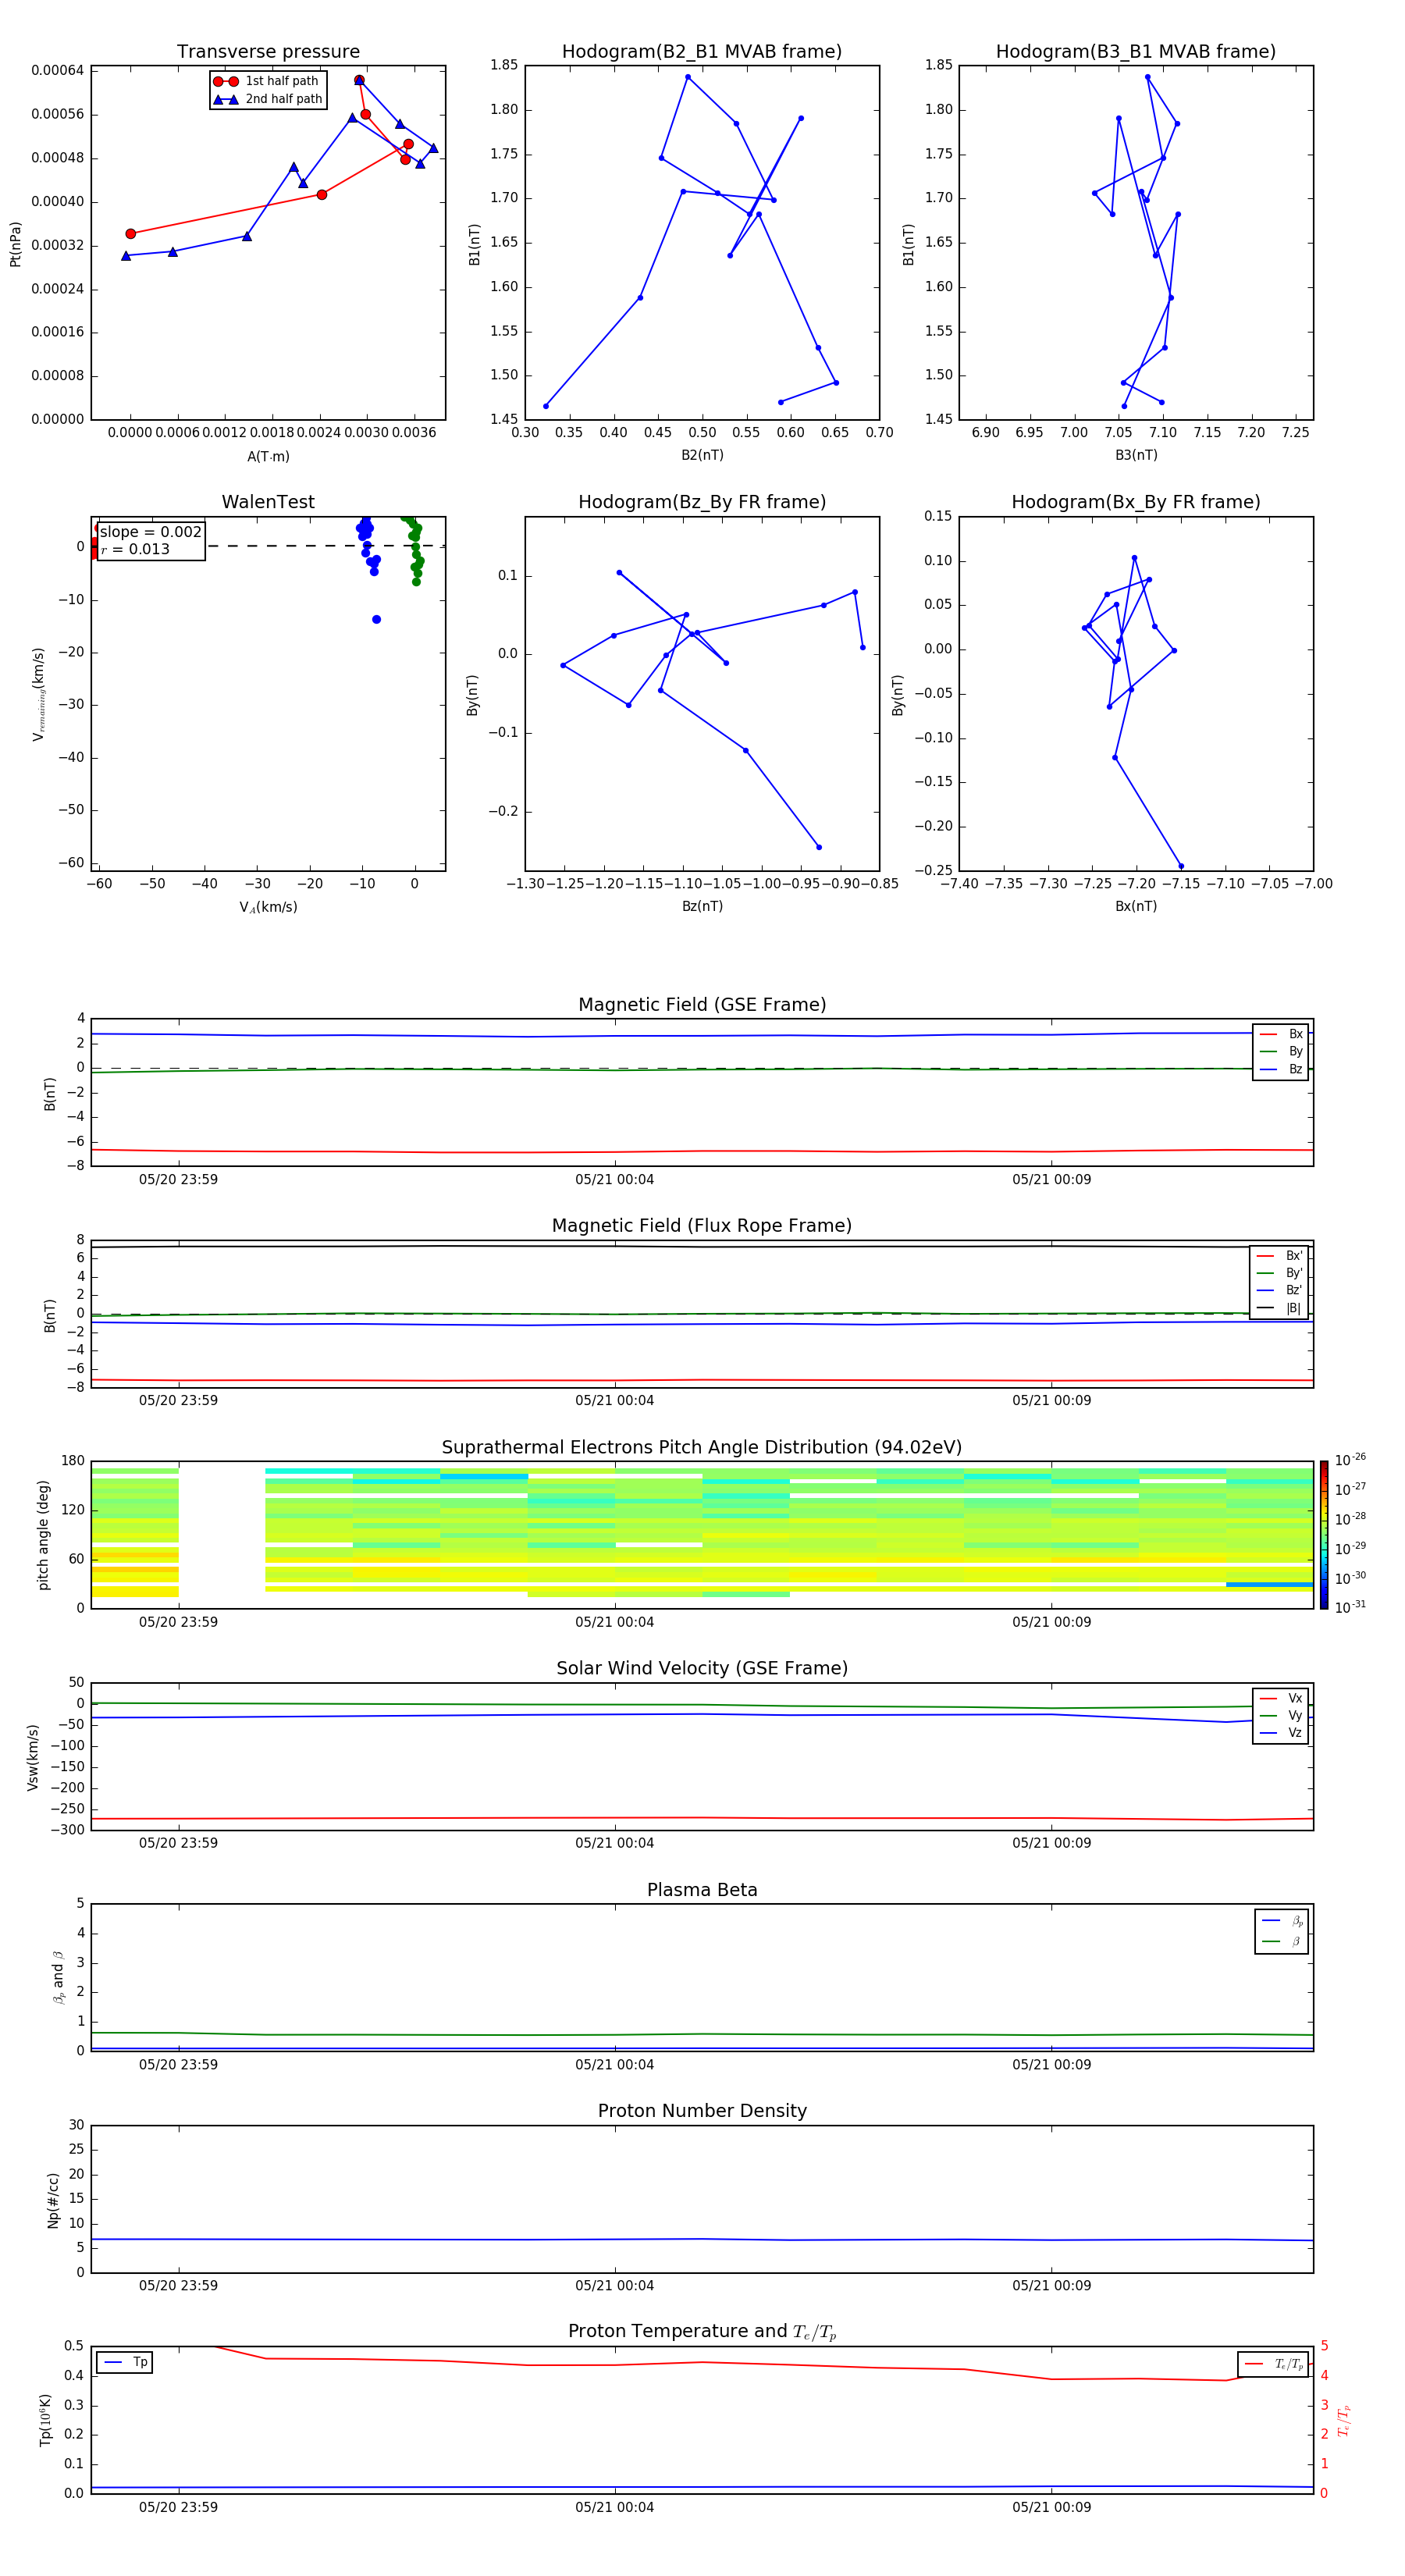Click the 'Magnetic Field (Flux Rope Frame)' title
The width and height of the screenshot is (1405, 2576).
[x=702, y=1226]
